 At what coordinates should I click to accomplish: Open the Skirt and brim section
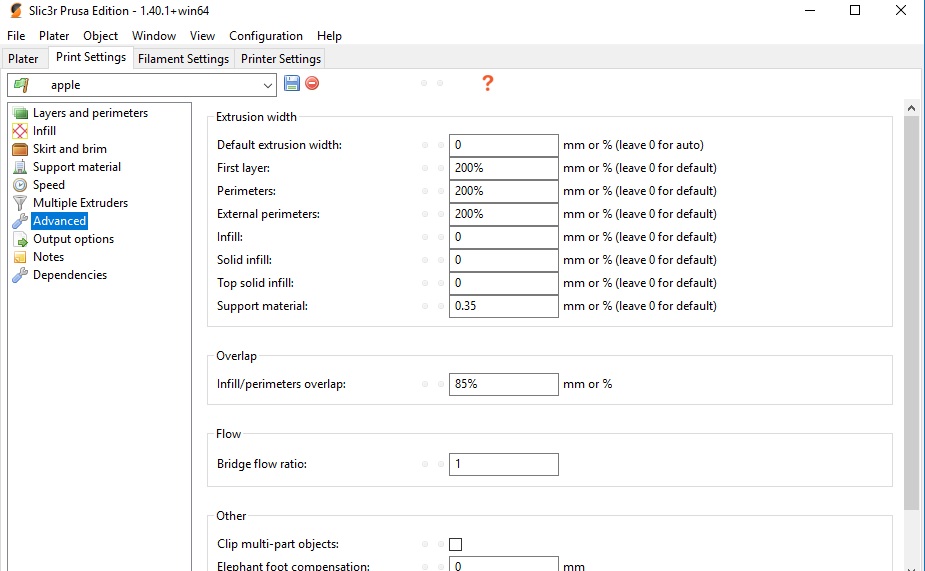(x=69, y=149)
